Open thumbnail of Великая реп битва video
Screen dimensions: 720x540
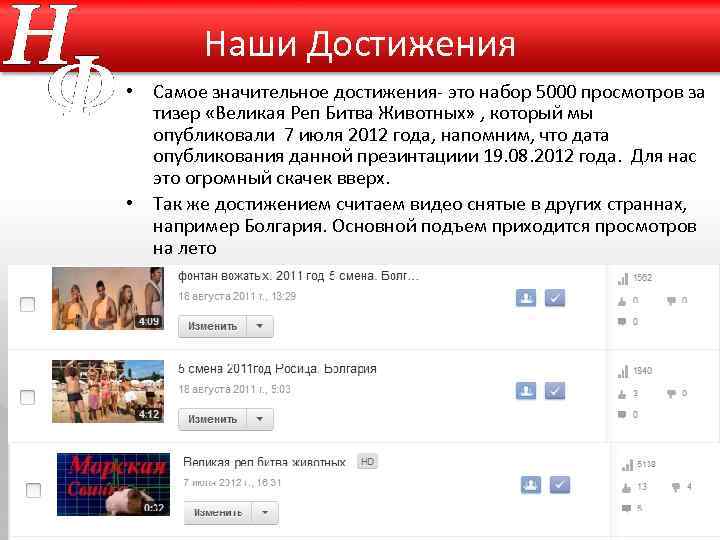tap(113, 484)
